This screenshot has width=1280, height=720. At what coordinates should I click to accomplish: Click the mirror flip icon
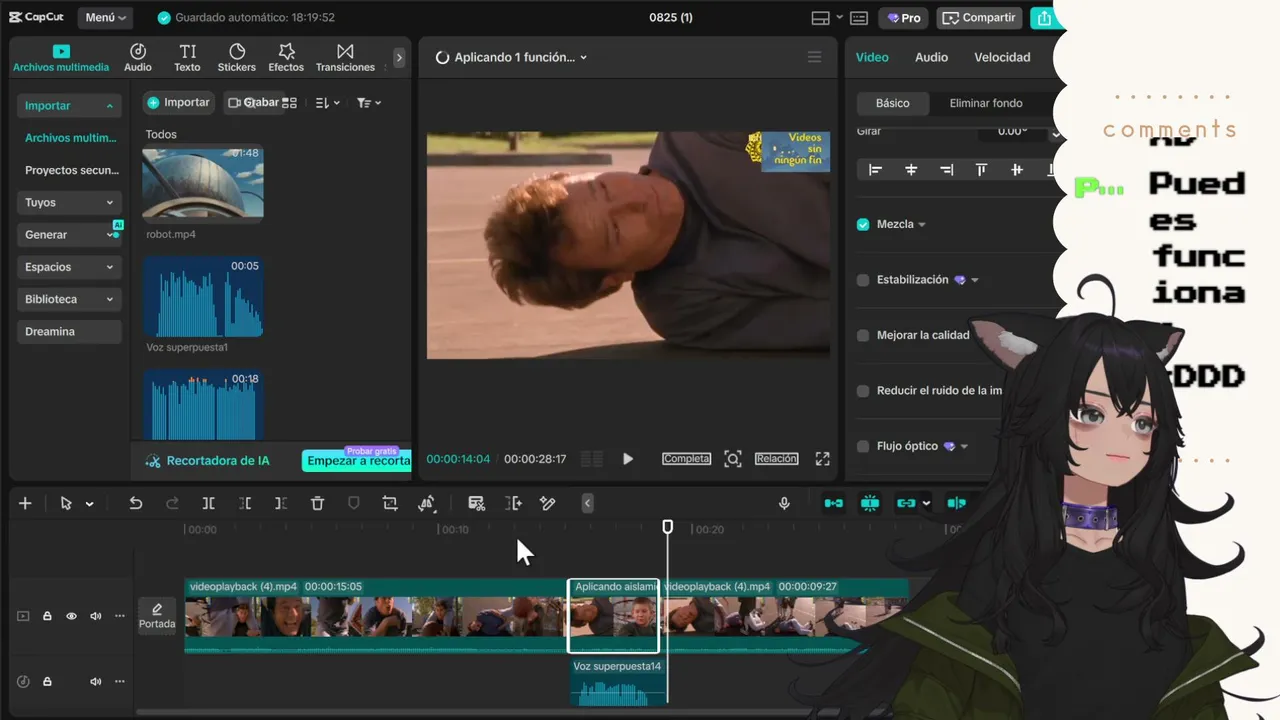[x=427, y=503]
